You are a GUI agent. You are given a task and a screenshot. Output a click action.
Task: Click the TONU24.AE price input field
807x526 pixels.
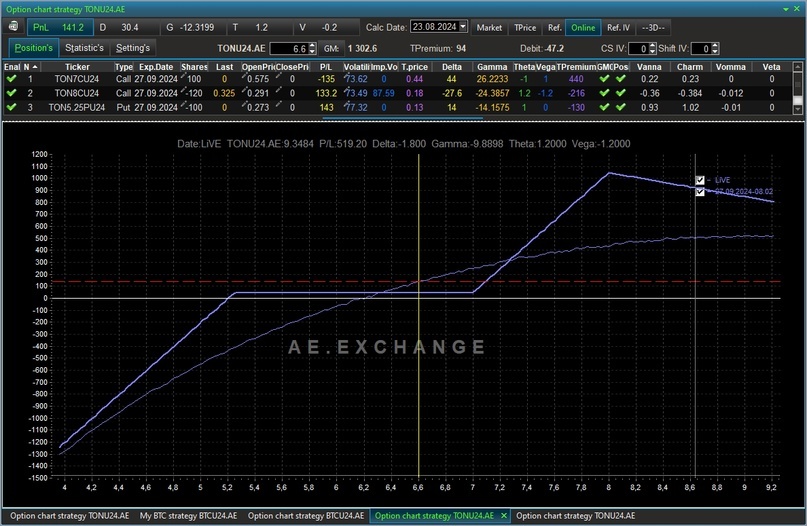(289, 48)
